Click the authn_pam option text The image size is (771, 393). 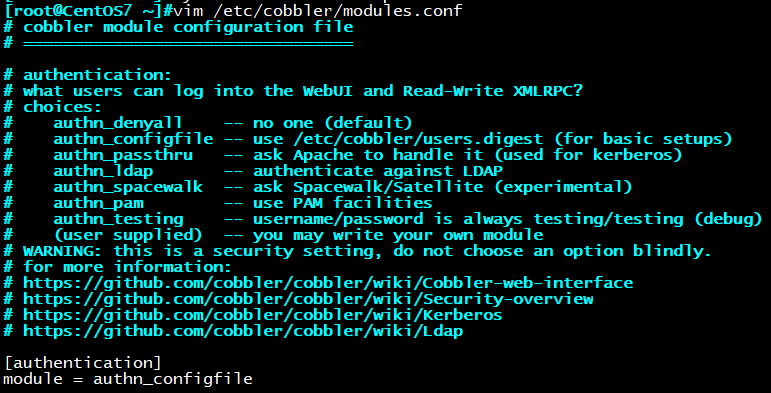98,203
